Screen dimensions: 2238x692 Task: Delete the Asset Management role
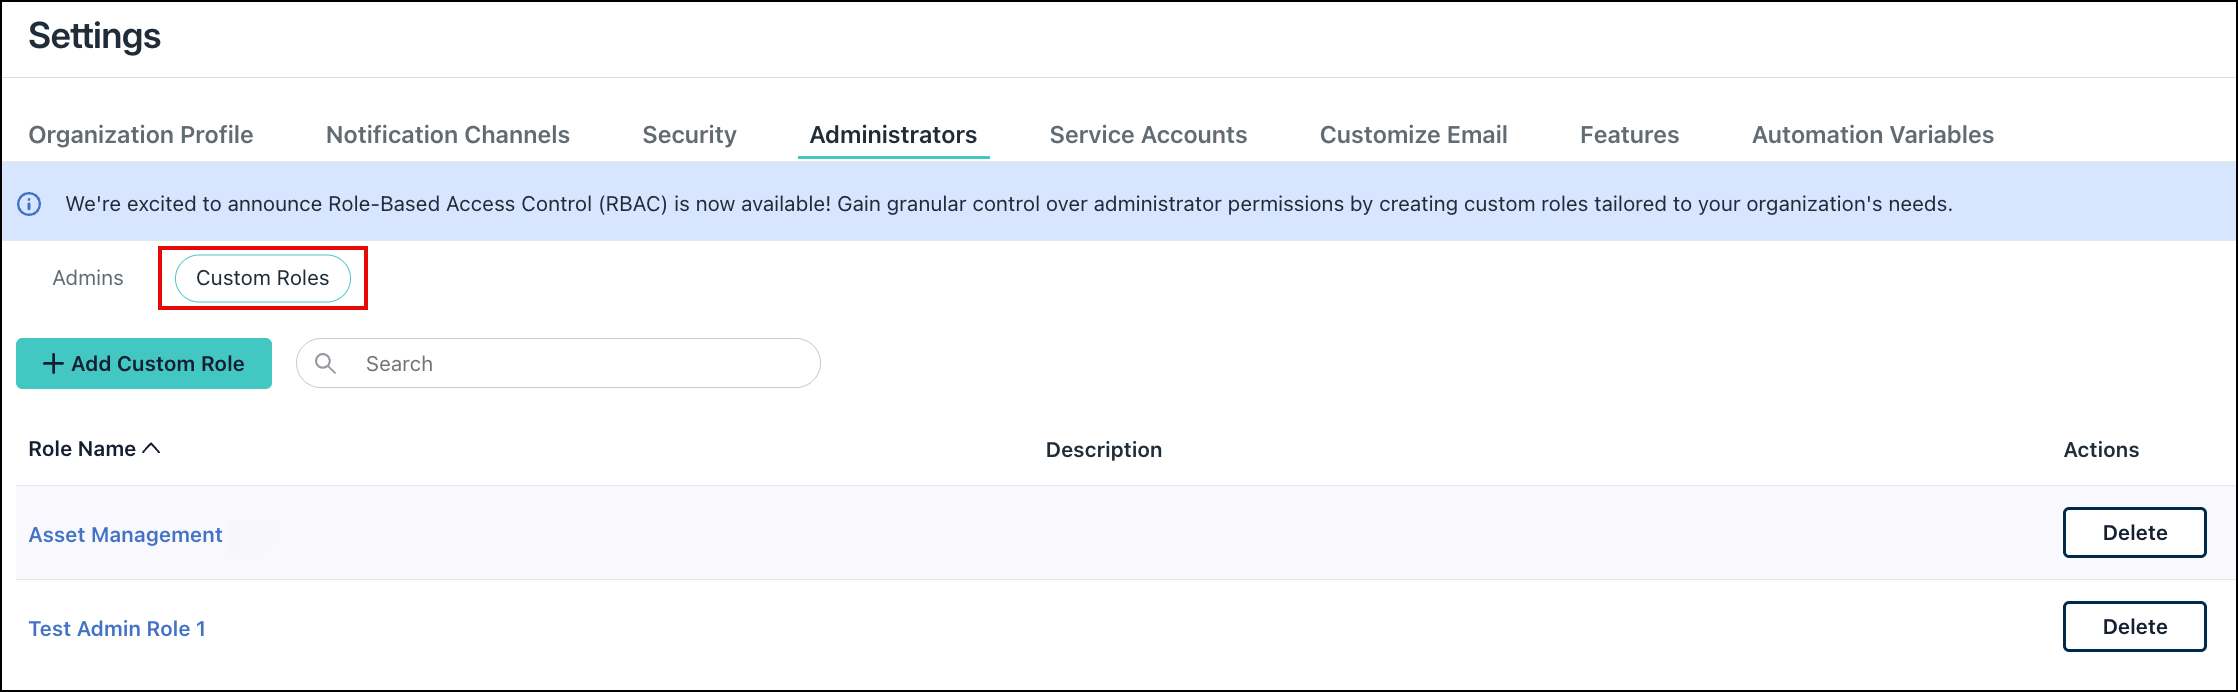(2134, 532)
